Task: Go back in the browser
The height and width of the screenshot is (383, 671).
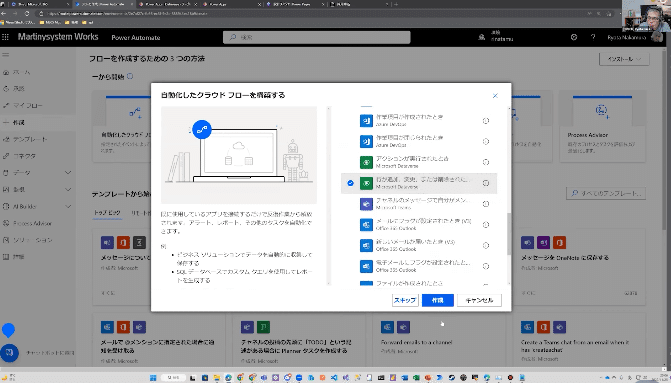Action: (x=4, y=14)
